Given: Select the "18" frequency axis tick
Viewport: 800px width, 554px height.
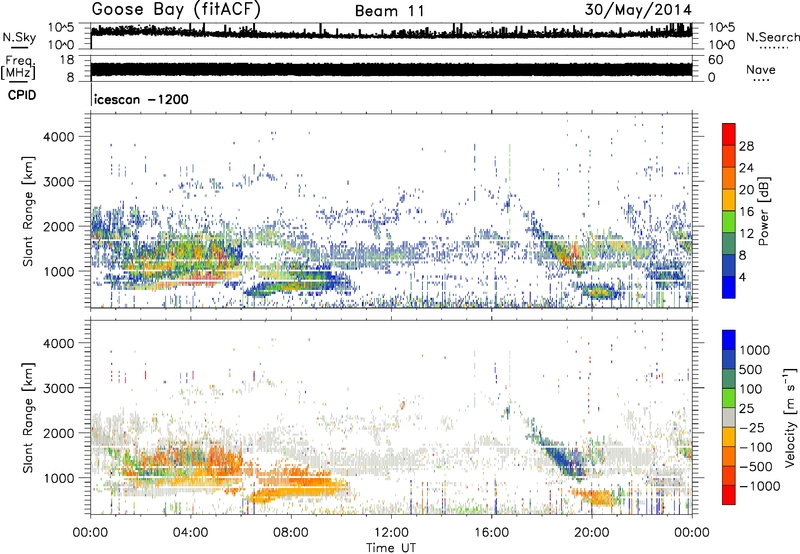Looking at the screenshot, I should point(66,60).
